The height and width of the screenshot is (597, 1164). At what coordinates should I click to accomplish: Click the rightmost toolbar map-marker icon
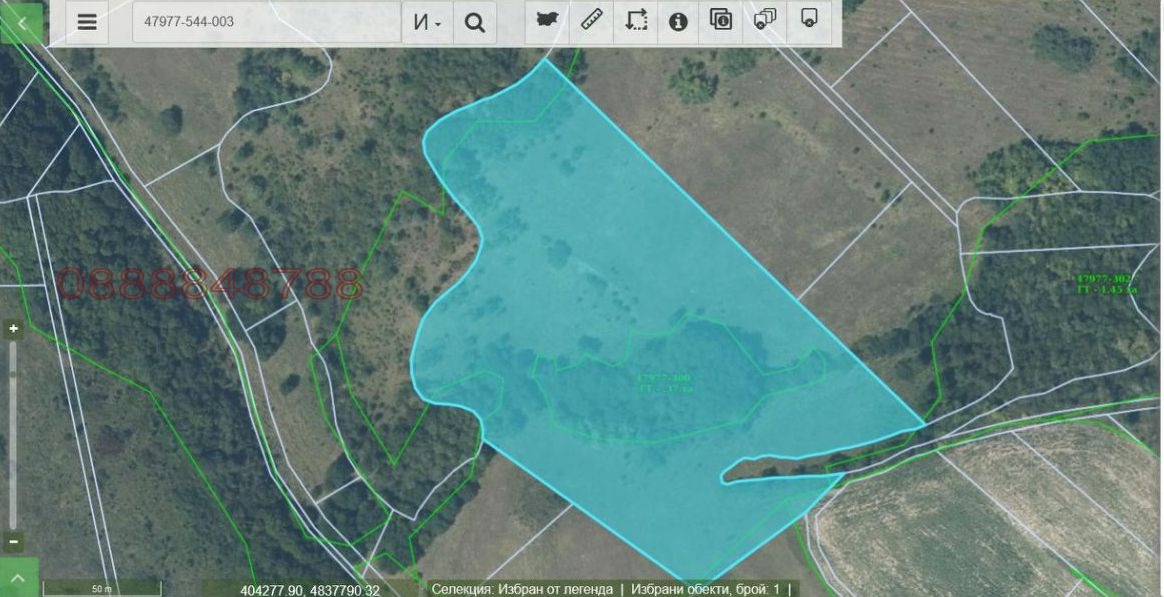point(809,20)
